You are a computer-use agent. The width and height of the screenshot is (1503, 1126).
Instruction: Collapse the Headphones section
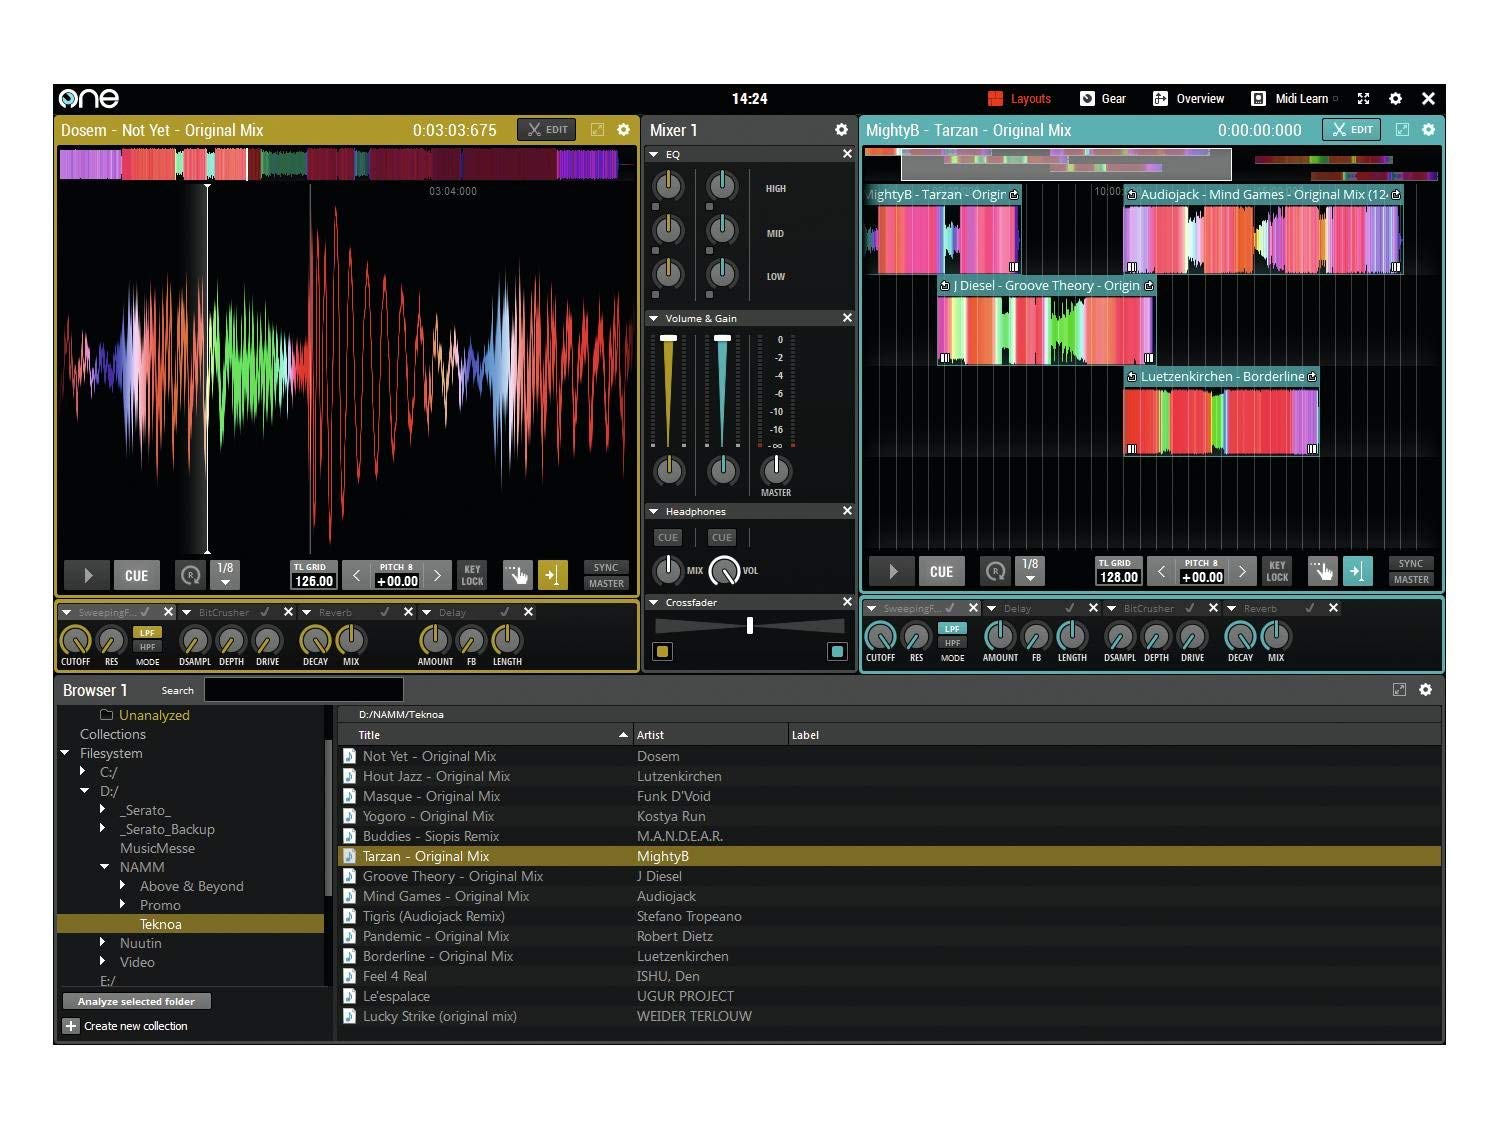(654, 511)
